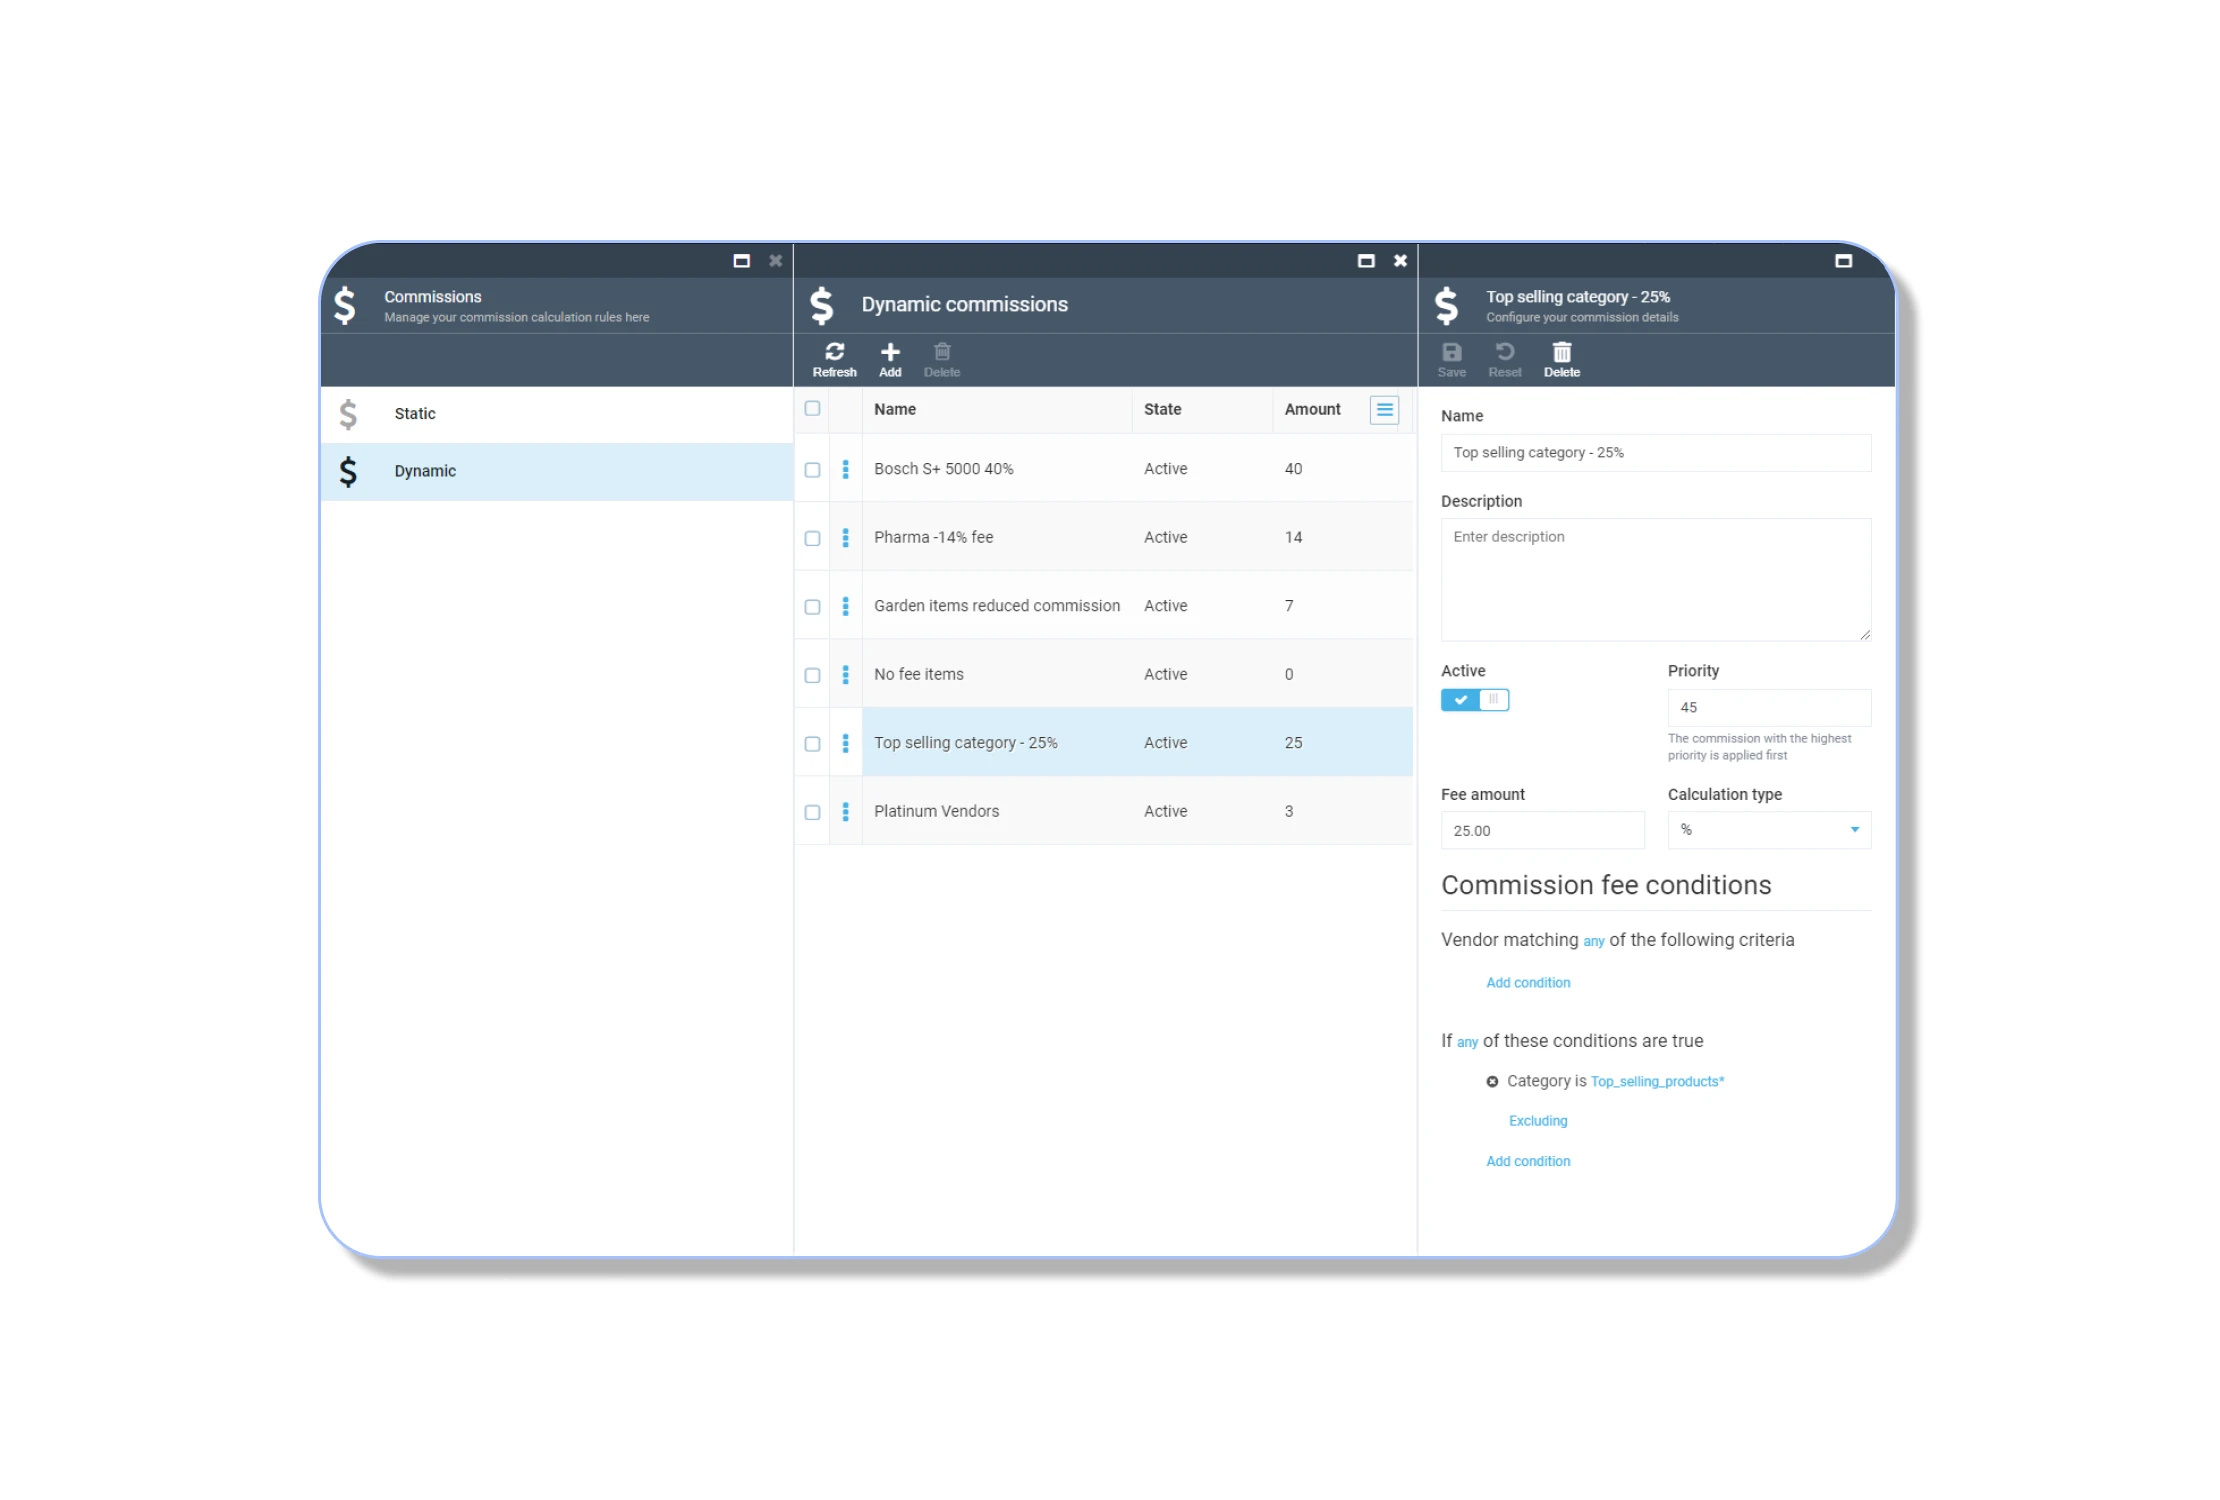Screen dimensions: 2220x1500
Task: Click Add condition under Vendor matching
Action: click(x=1528, y=983)
